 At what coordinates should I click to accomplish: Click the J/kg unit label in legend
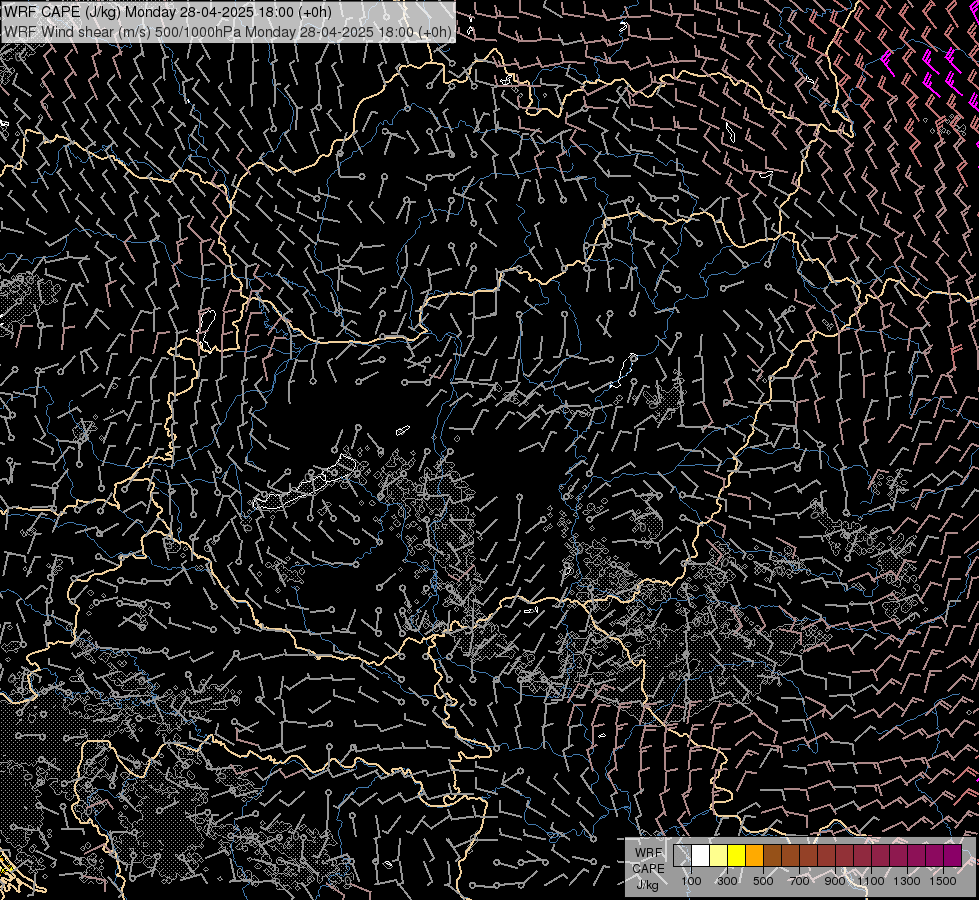point(647,885)
